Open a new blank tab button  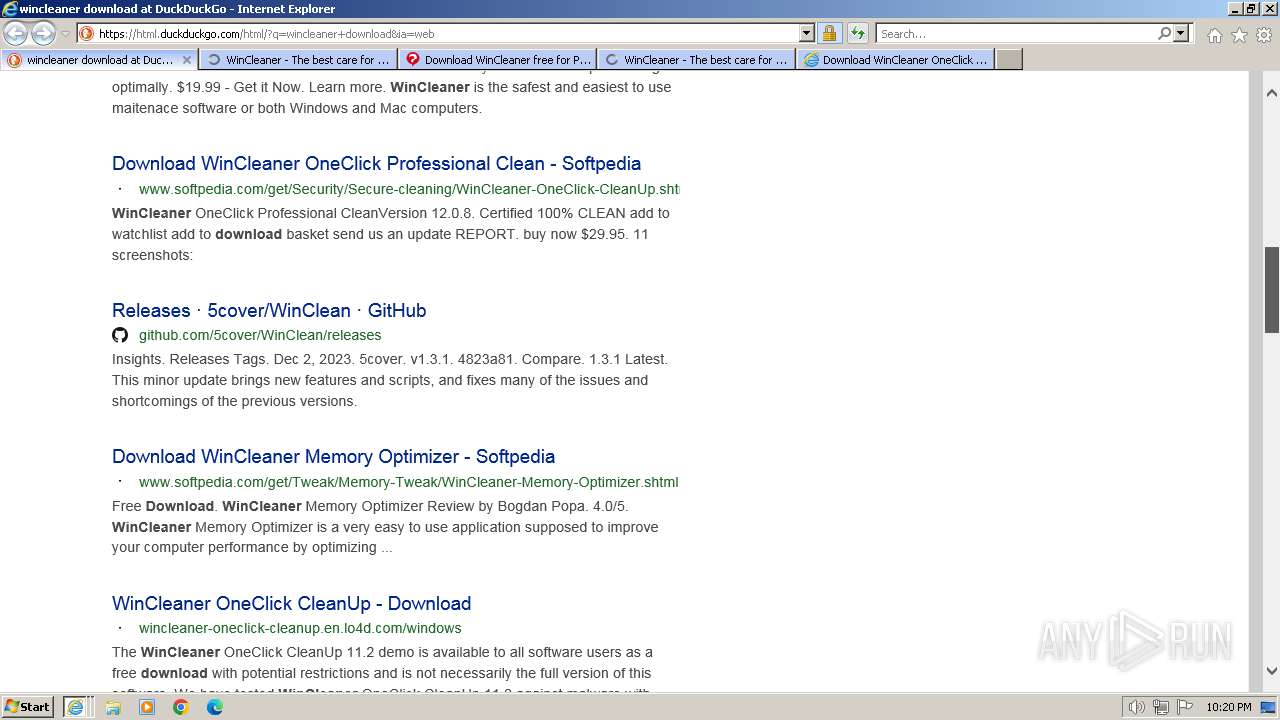pos(1009,60)
